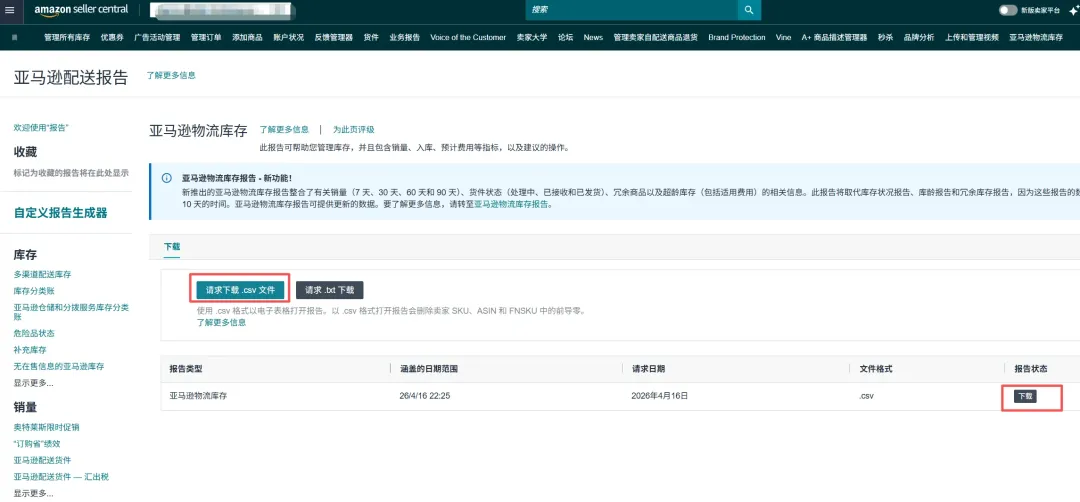Click 报告状态 column header
This screenshot has height=502, width=1080.
(1031, 369)
